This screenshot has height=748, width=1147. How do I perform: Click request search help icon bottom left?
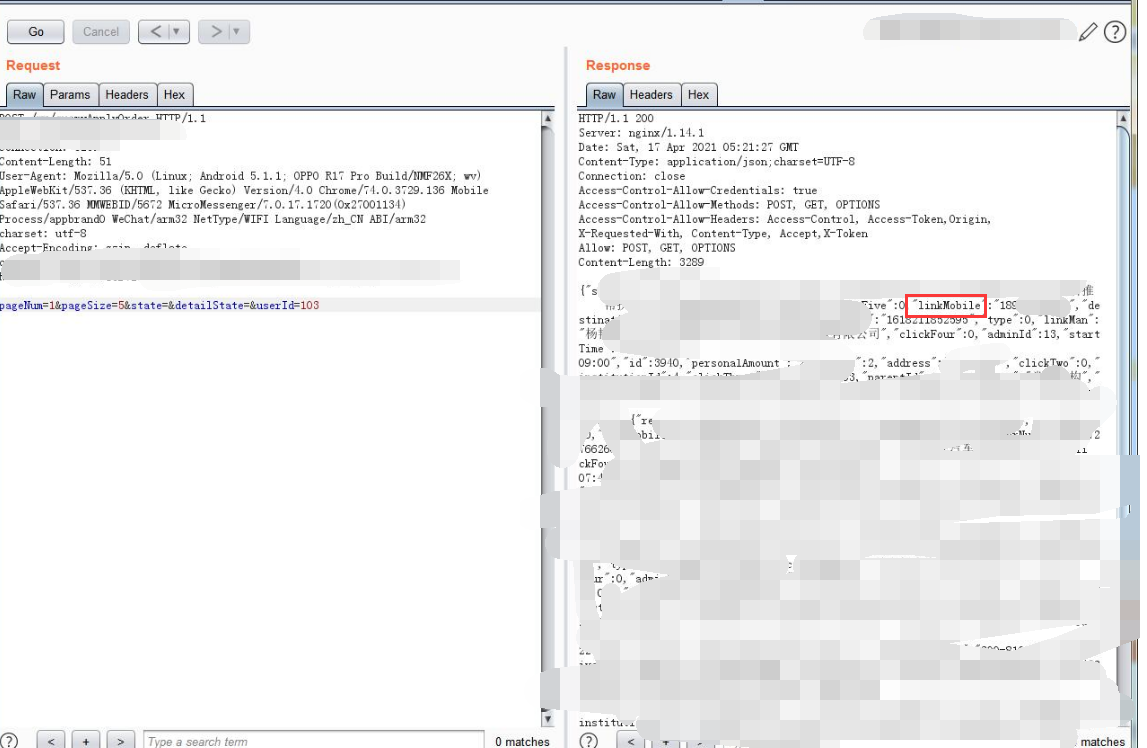pyautogui.click(x=9, y=740)
